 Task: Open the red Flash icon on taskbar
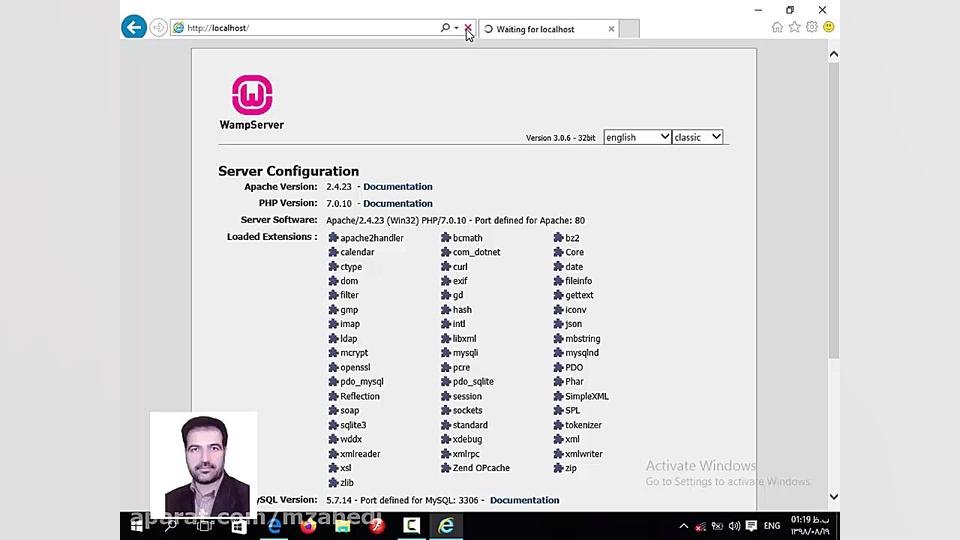377,526
